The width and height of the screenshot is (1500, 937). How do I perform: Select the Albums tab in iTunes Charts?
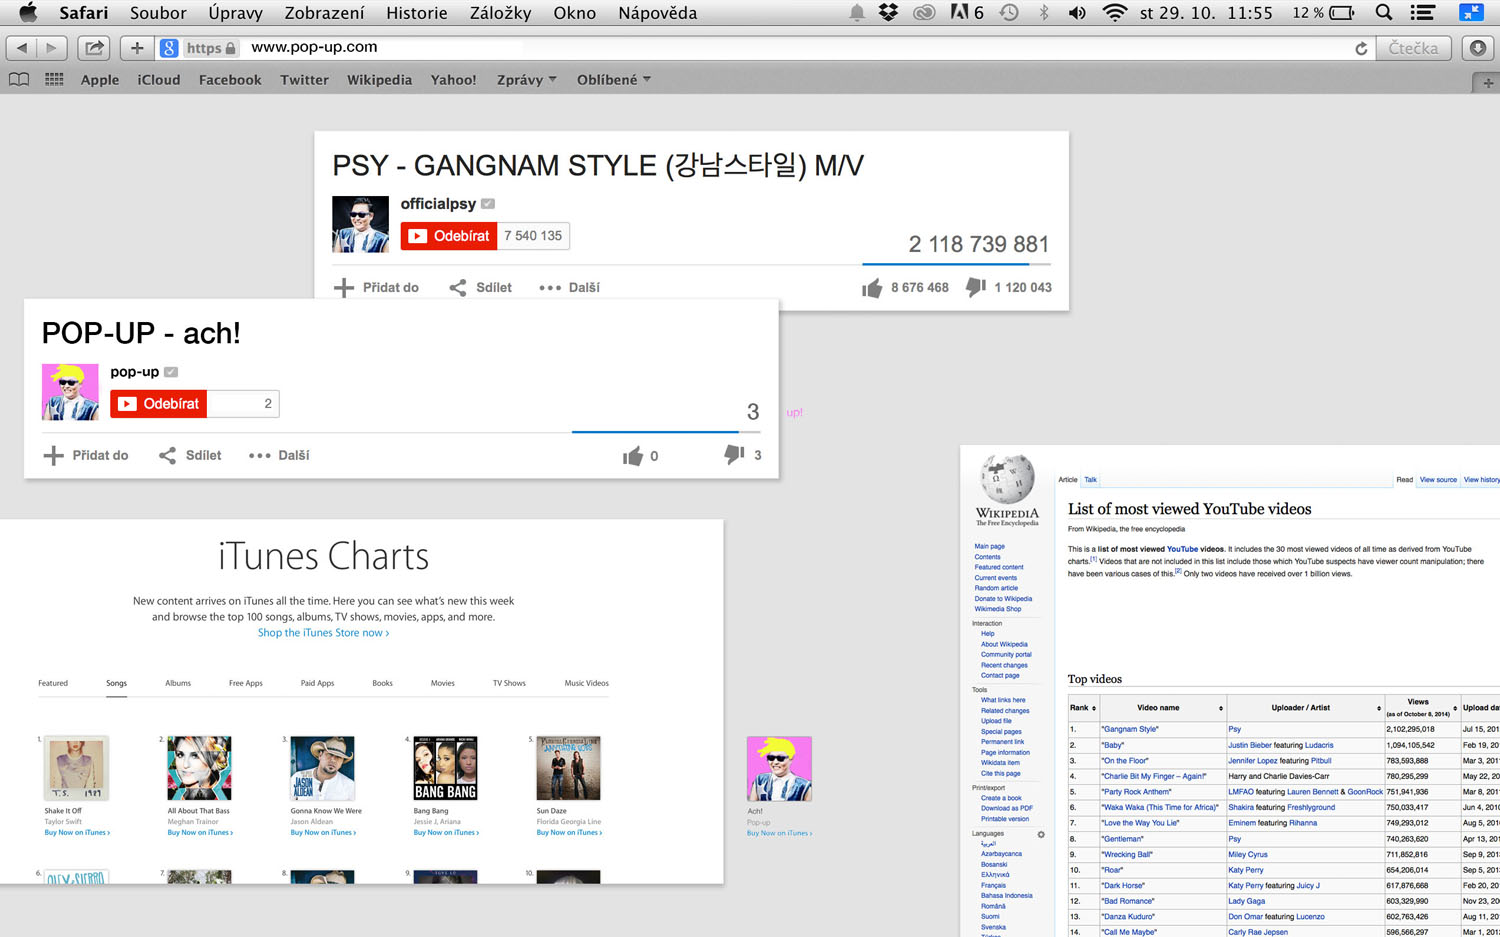click(x=178, y=683)
